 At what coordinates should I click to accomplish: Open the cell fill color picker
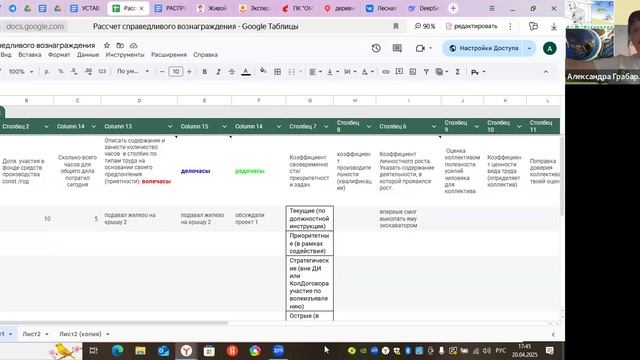coord(263,71)
